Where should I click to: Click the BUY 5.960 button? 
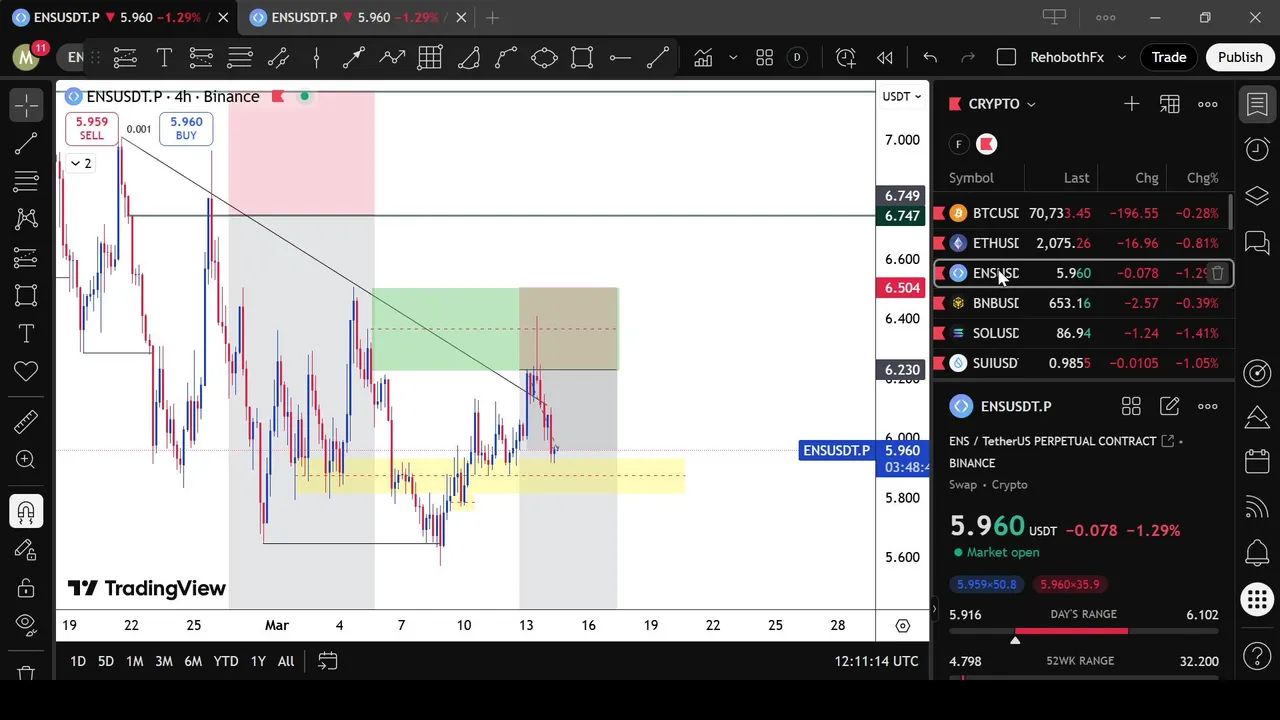coord(186,128)
